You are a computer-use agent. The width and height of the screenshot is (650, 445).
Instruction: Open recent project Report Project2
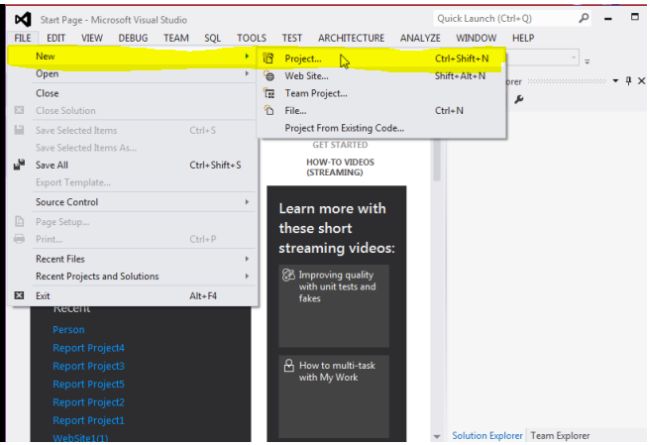pyautogui.click(x=88, y=402)
